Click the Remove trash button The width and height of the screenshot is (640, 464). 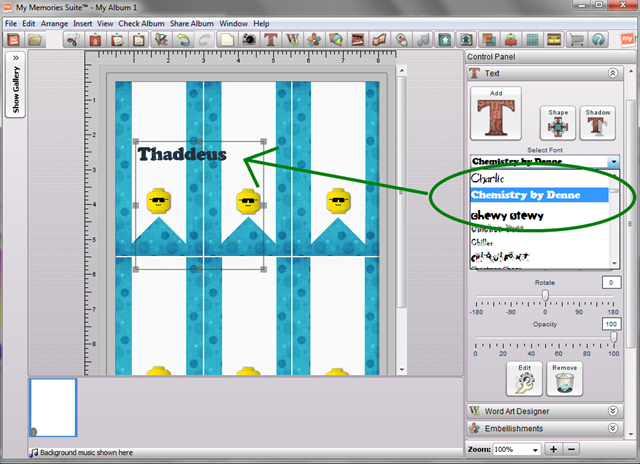point(564,379)
